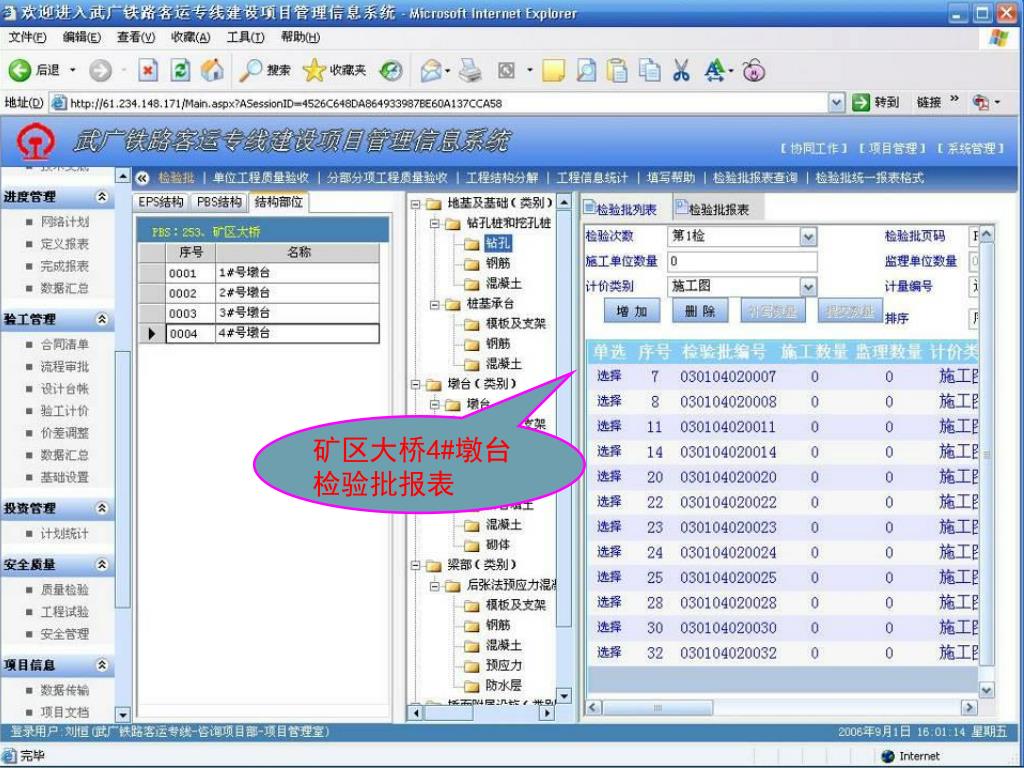The image size is (1024, 768).
Task: Click the translate A icon in toolbar
Action: tap(716, 70)
